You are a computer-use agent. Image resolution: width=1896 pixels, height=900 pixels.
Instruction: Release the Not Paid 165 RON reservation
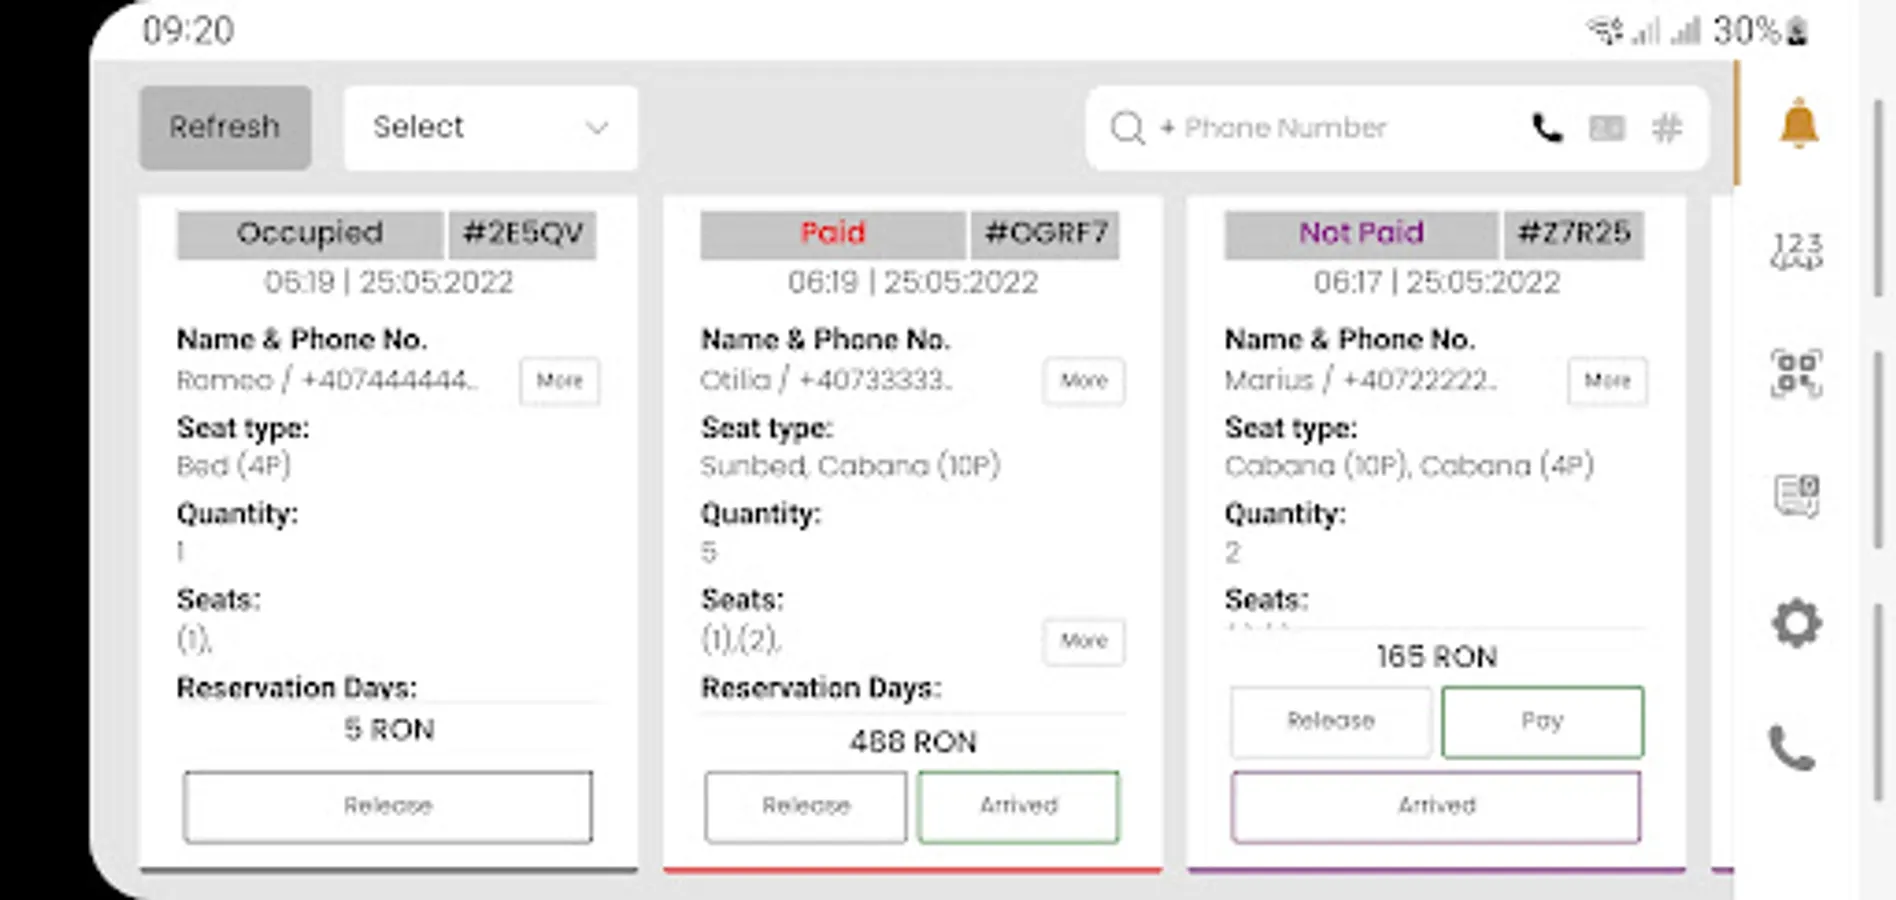(x=1330, y=721)
